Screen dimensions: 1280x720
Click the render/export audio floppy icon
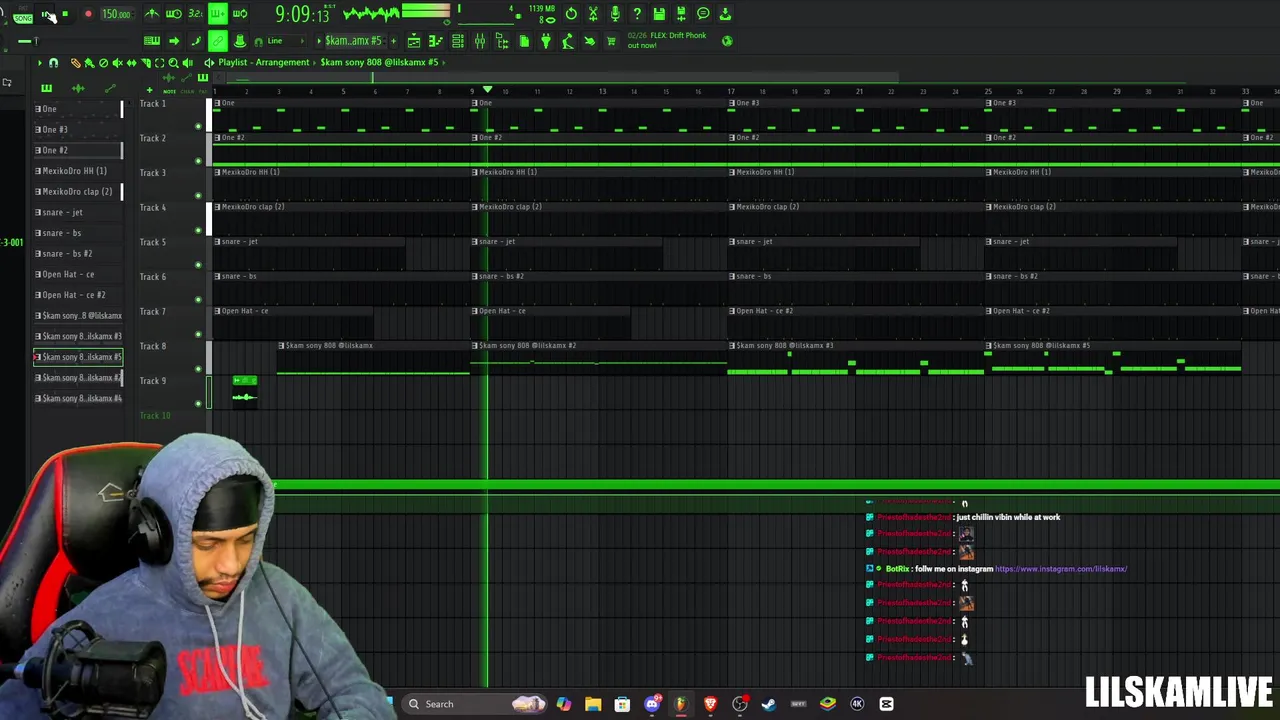681,14
